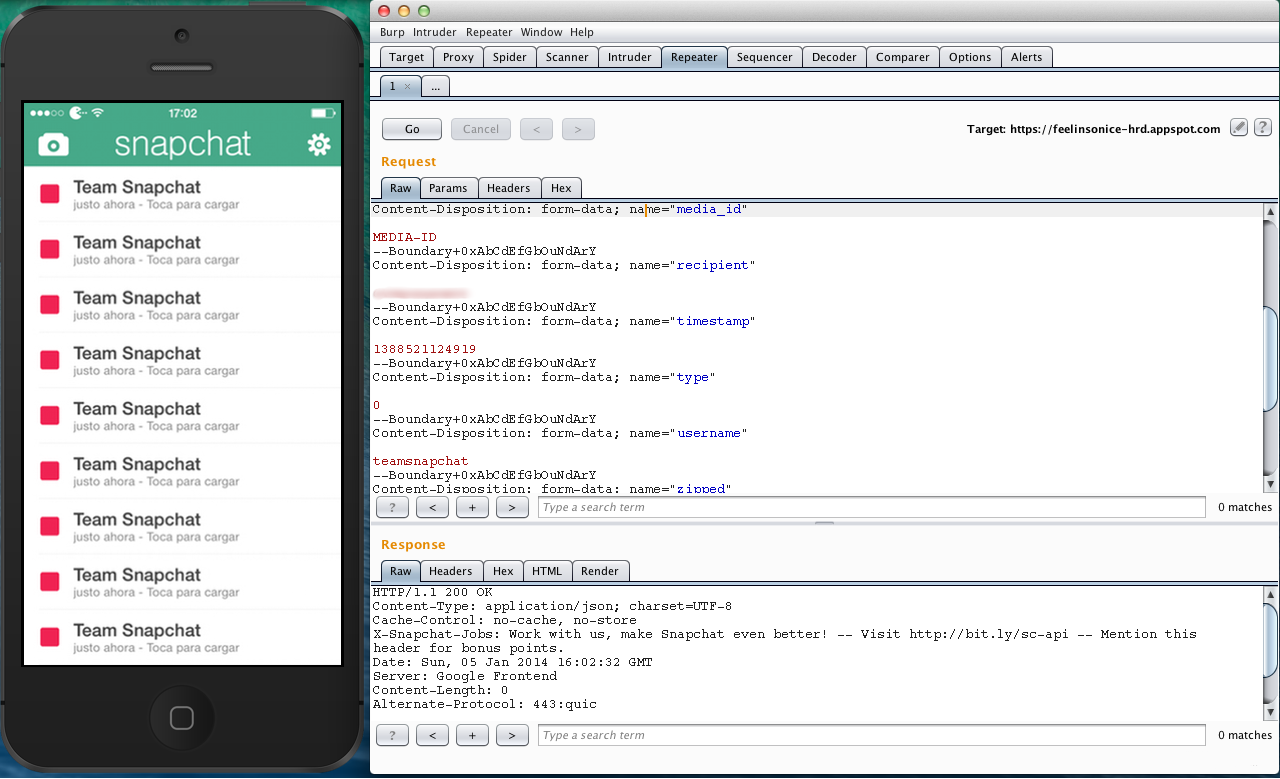Click the request pane scroll down arrow
Viewport: 1280px width, 779px height.
1271,485
